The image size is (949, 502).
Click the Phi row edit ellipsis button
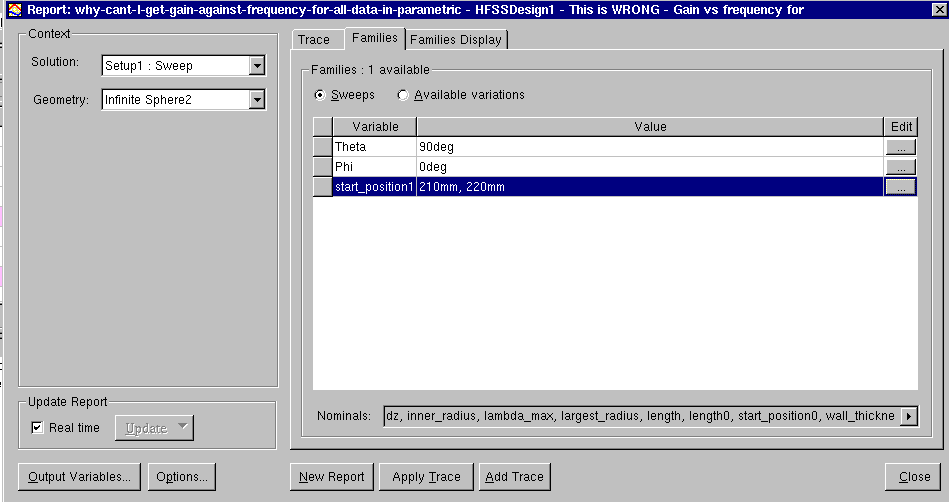point(901,167)
